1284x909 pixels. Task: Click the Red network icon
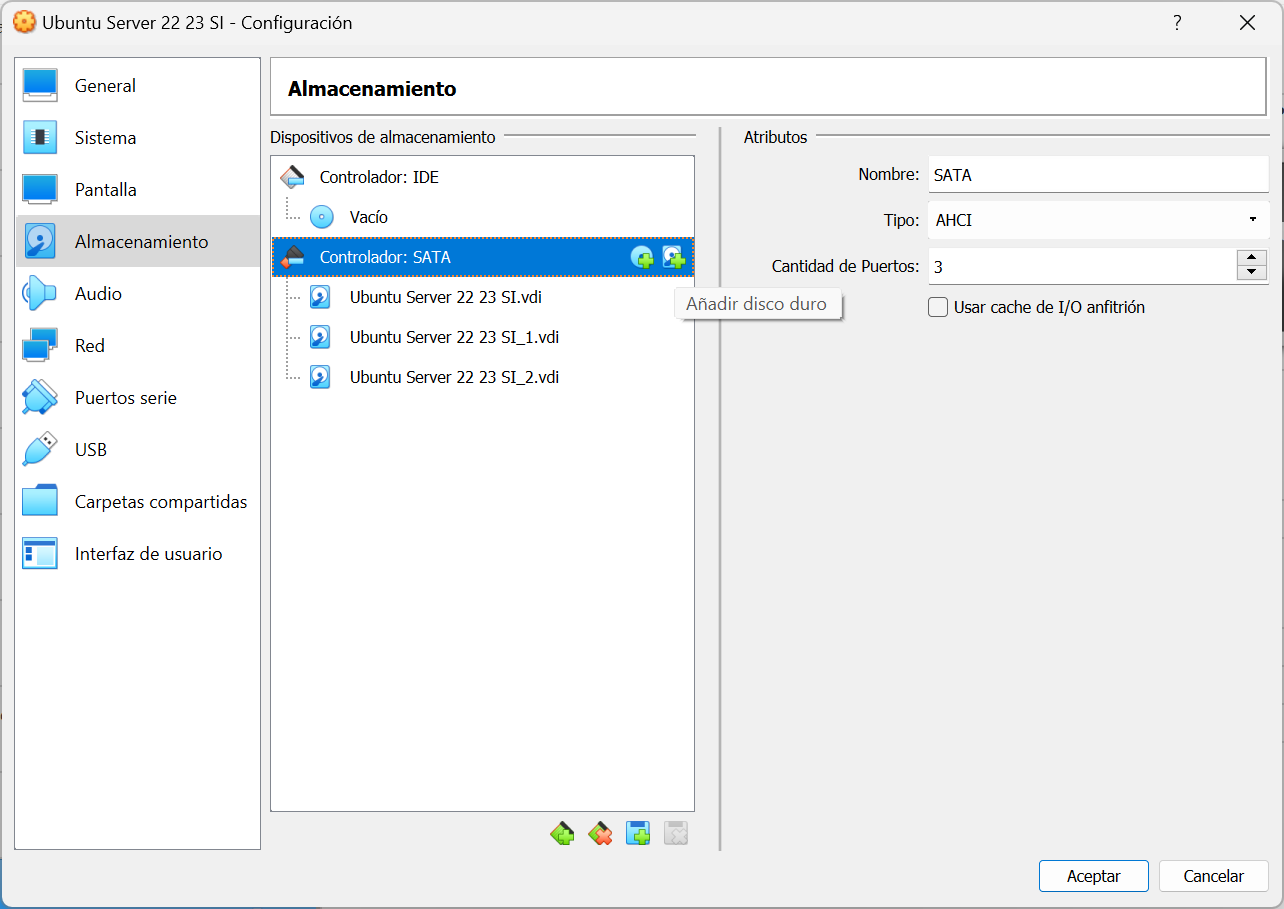[40, 346]
